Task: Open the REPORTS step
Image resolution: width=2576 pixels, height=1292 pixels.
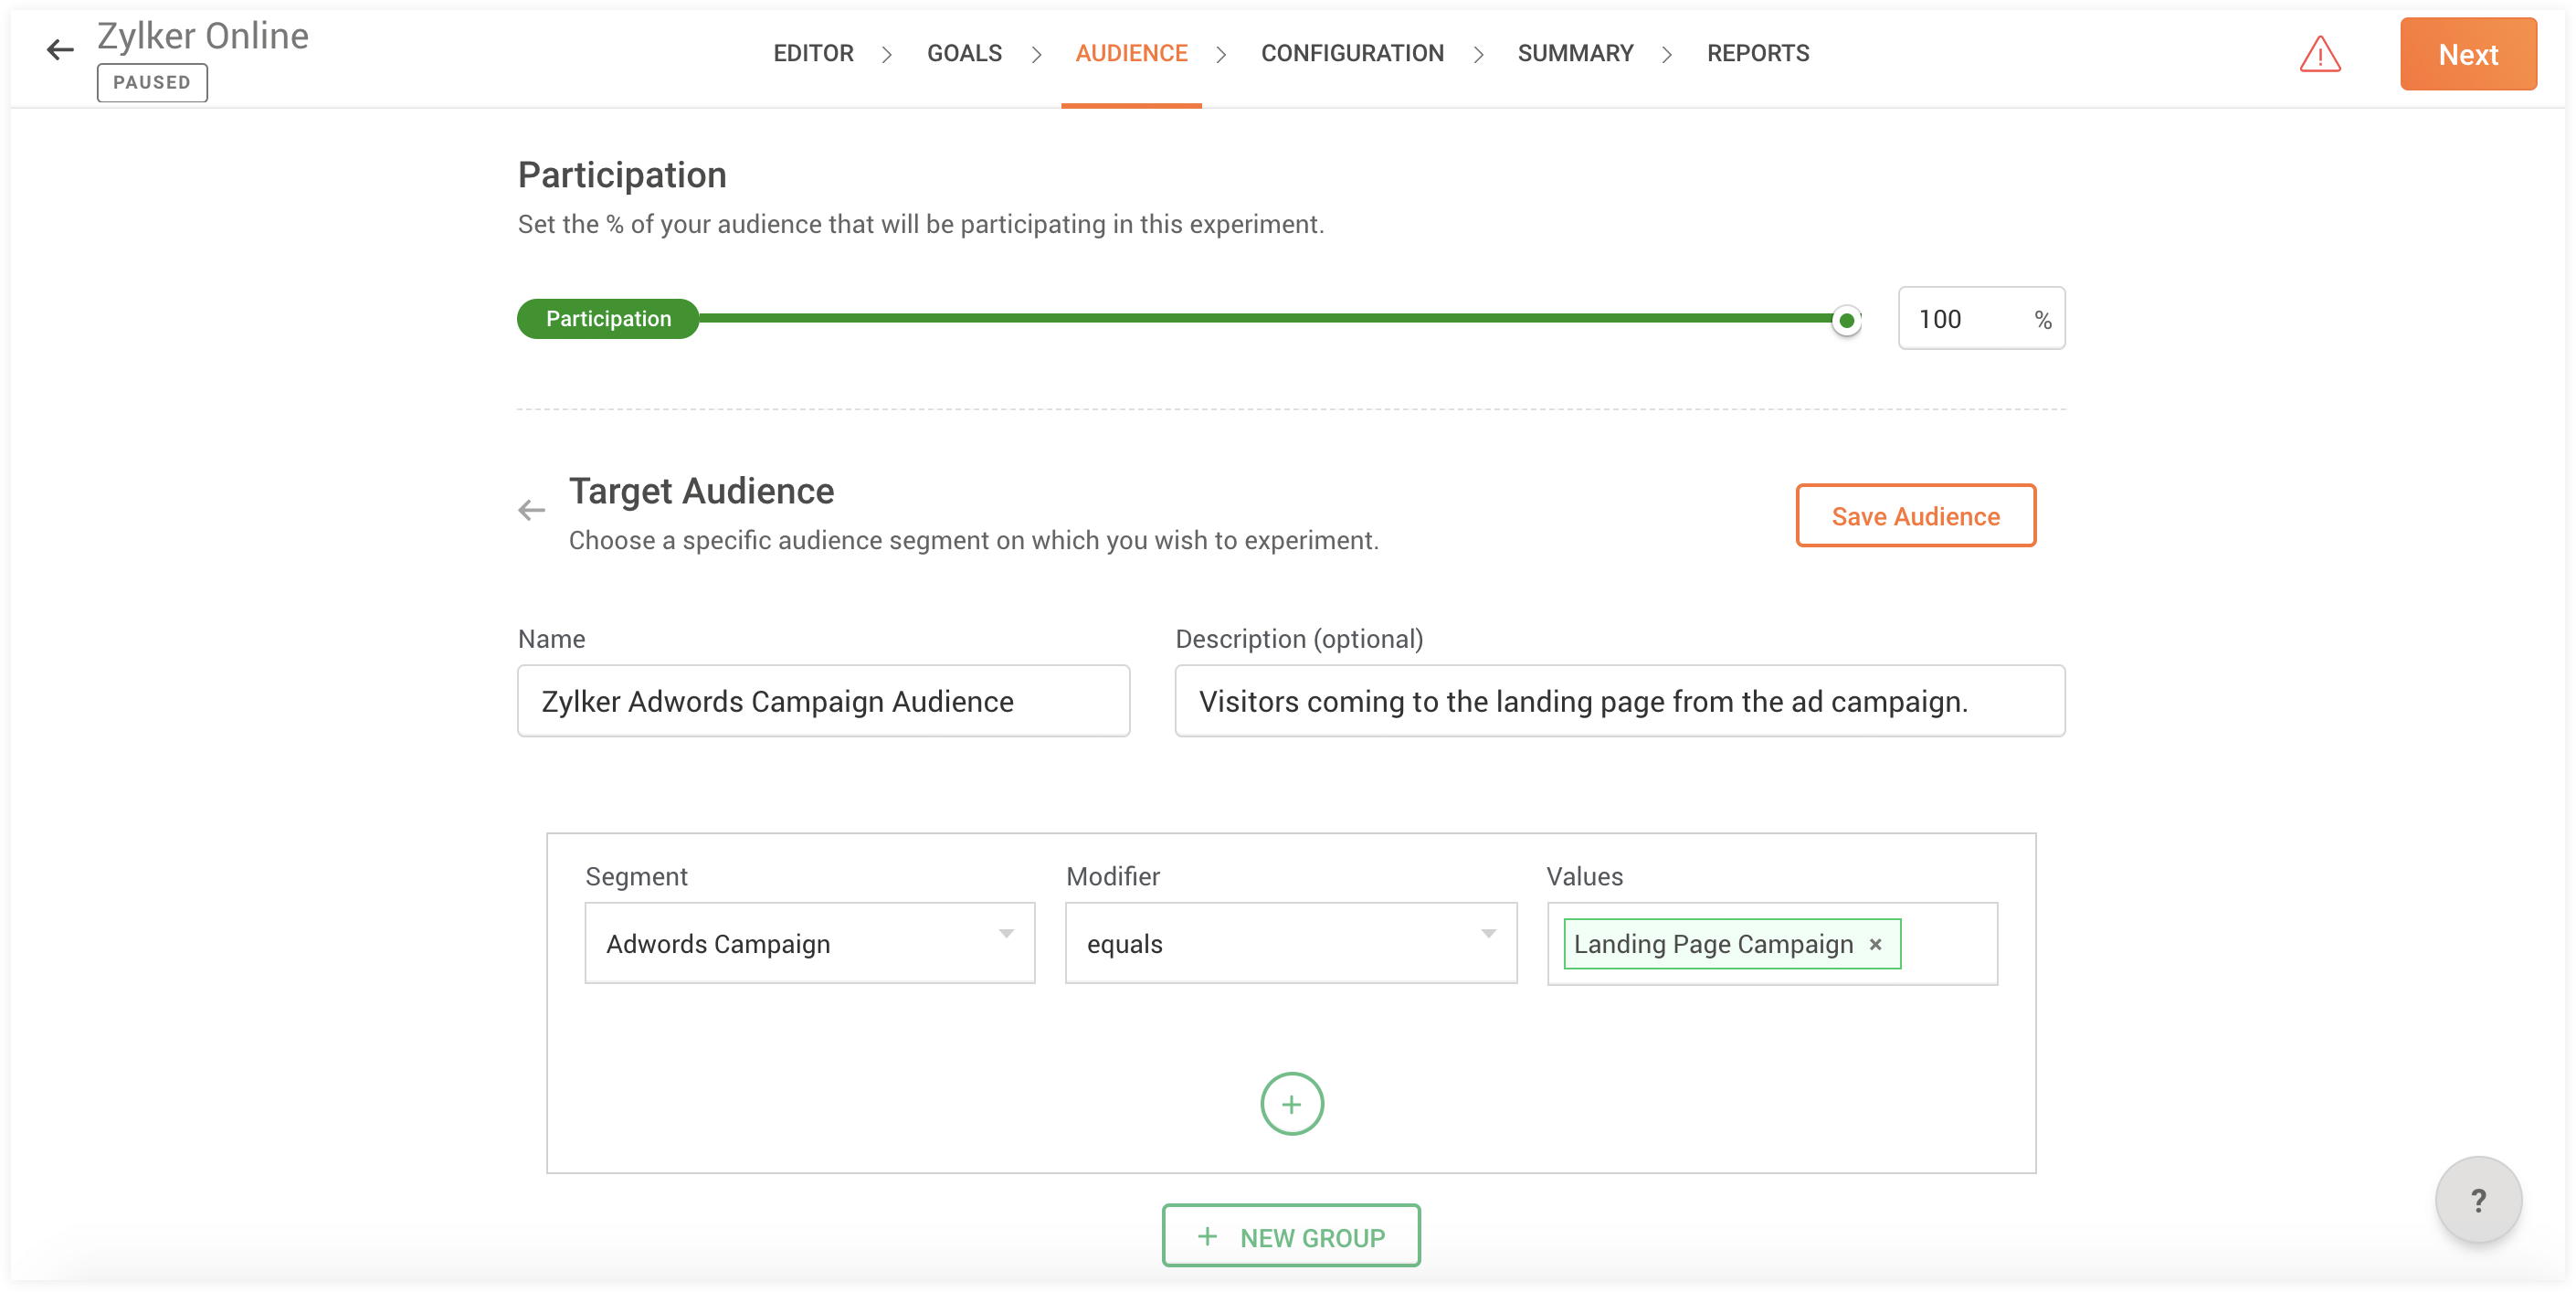Action: 1757,53
